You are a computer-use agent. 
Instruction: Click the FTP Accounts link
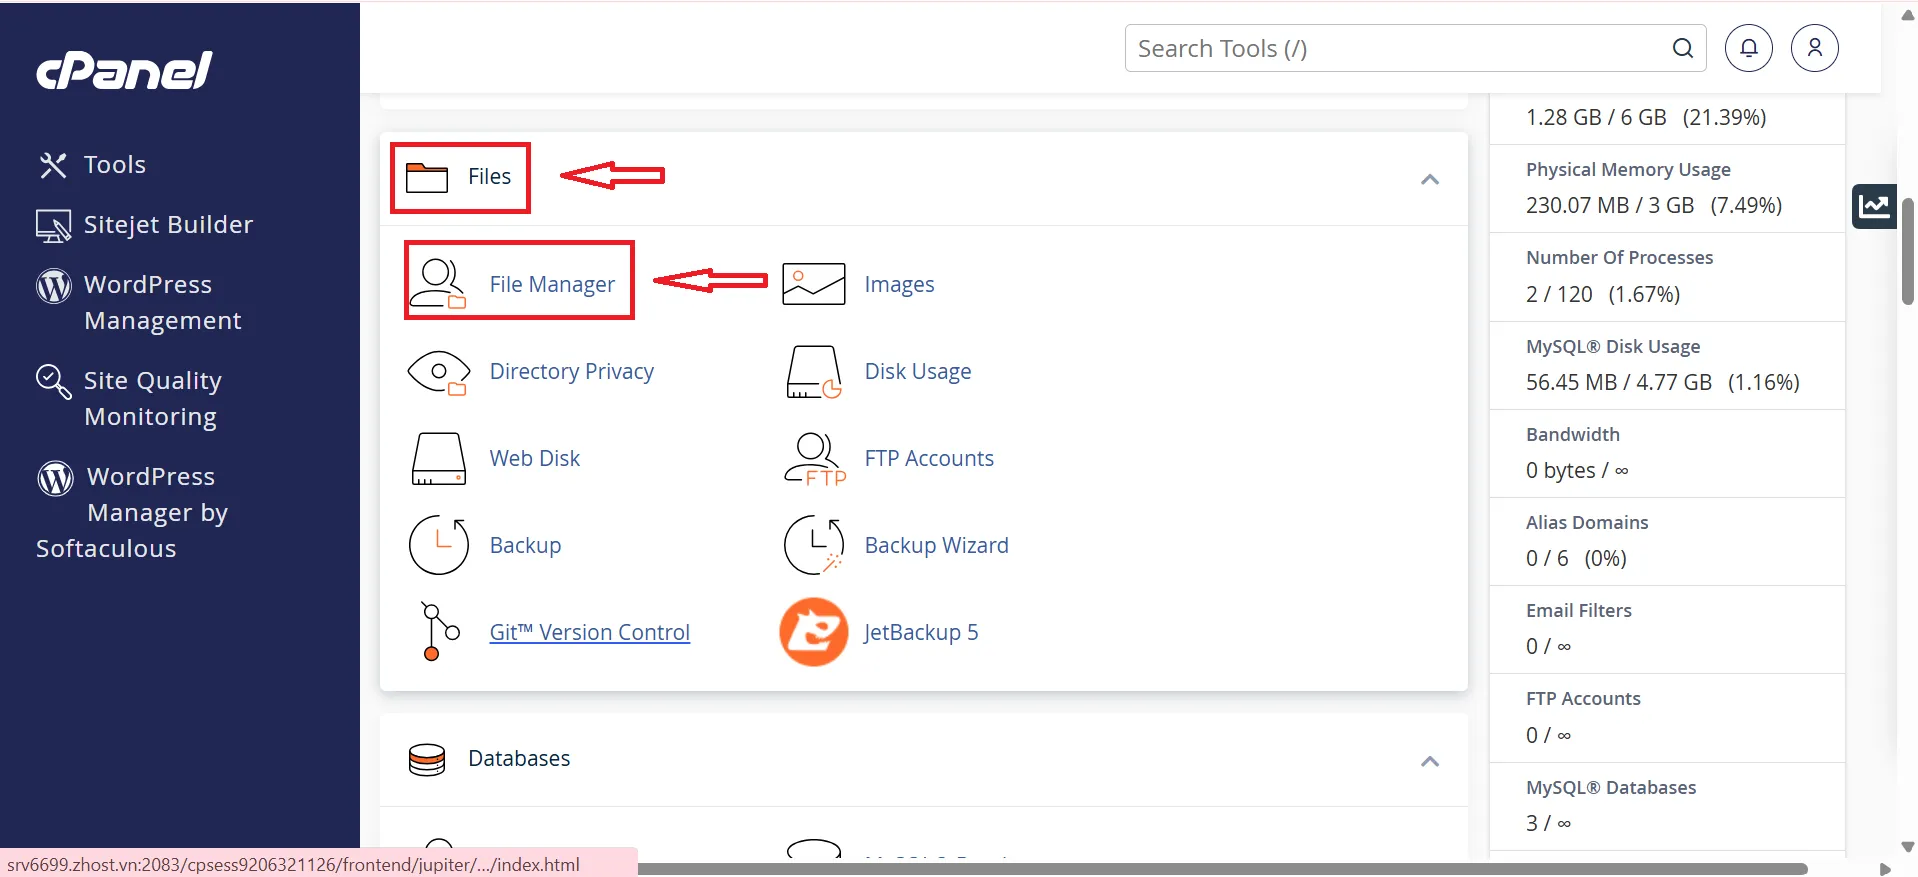click(x=928, y=459)
